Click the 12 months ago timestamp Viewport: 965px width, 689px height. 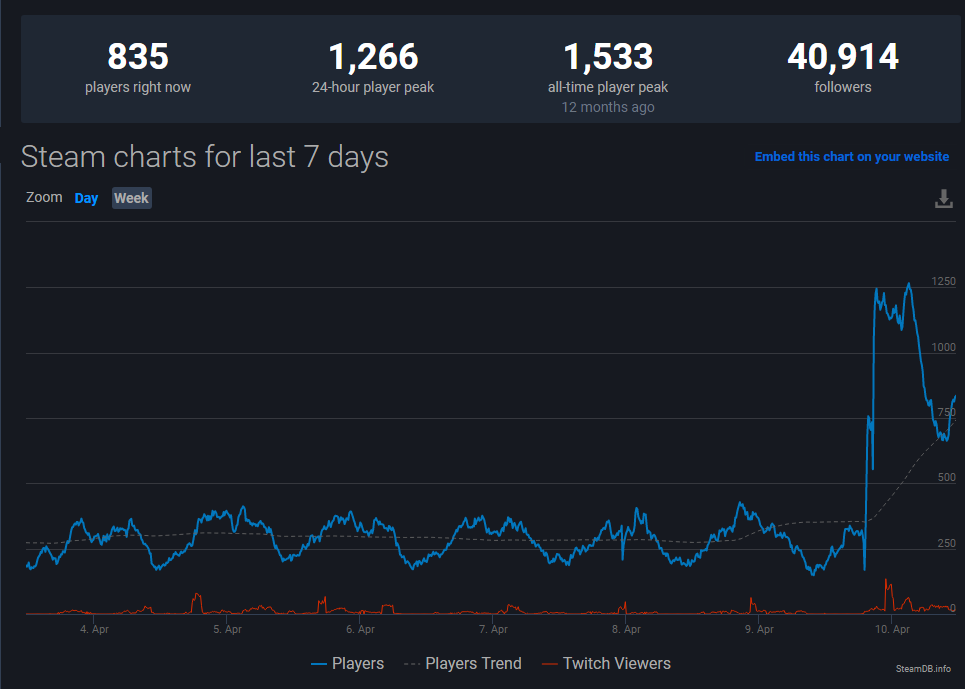point(608,107)
